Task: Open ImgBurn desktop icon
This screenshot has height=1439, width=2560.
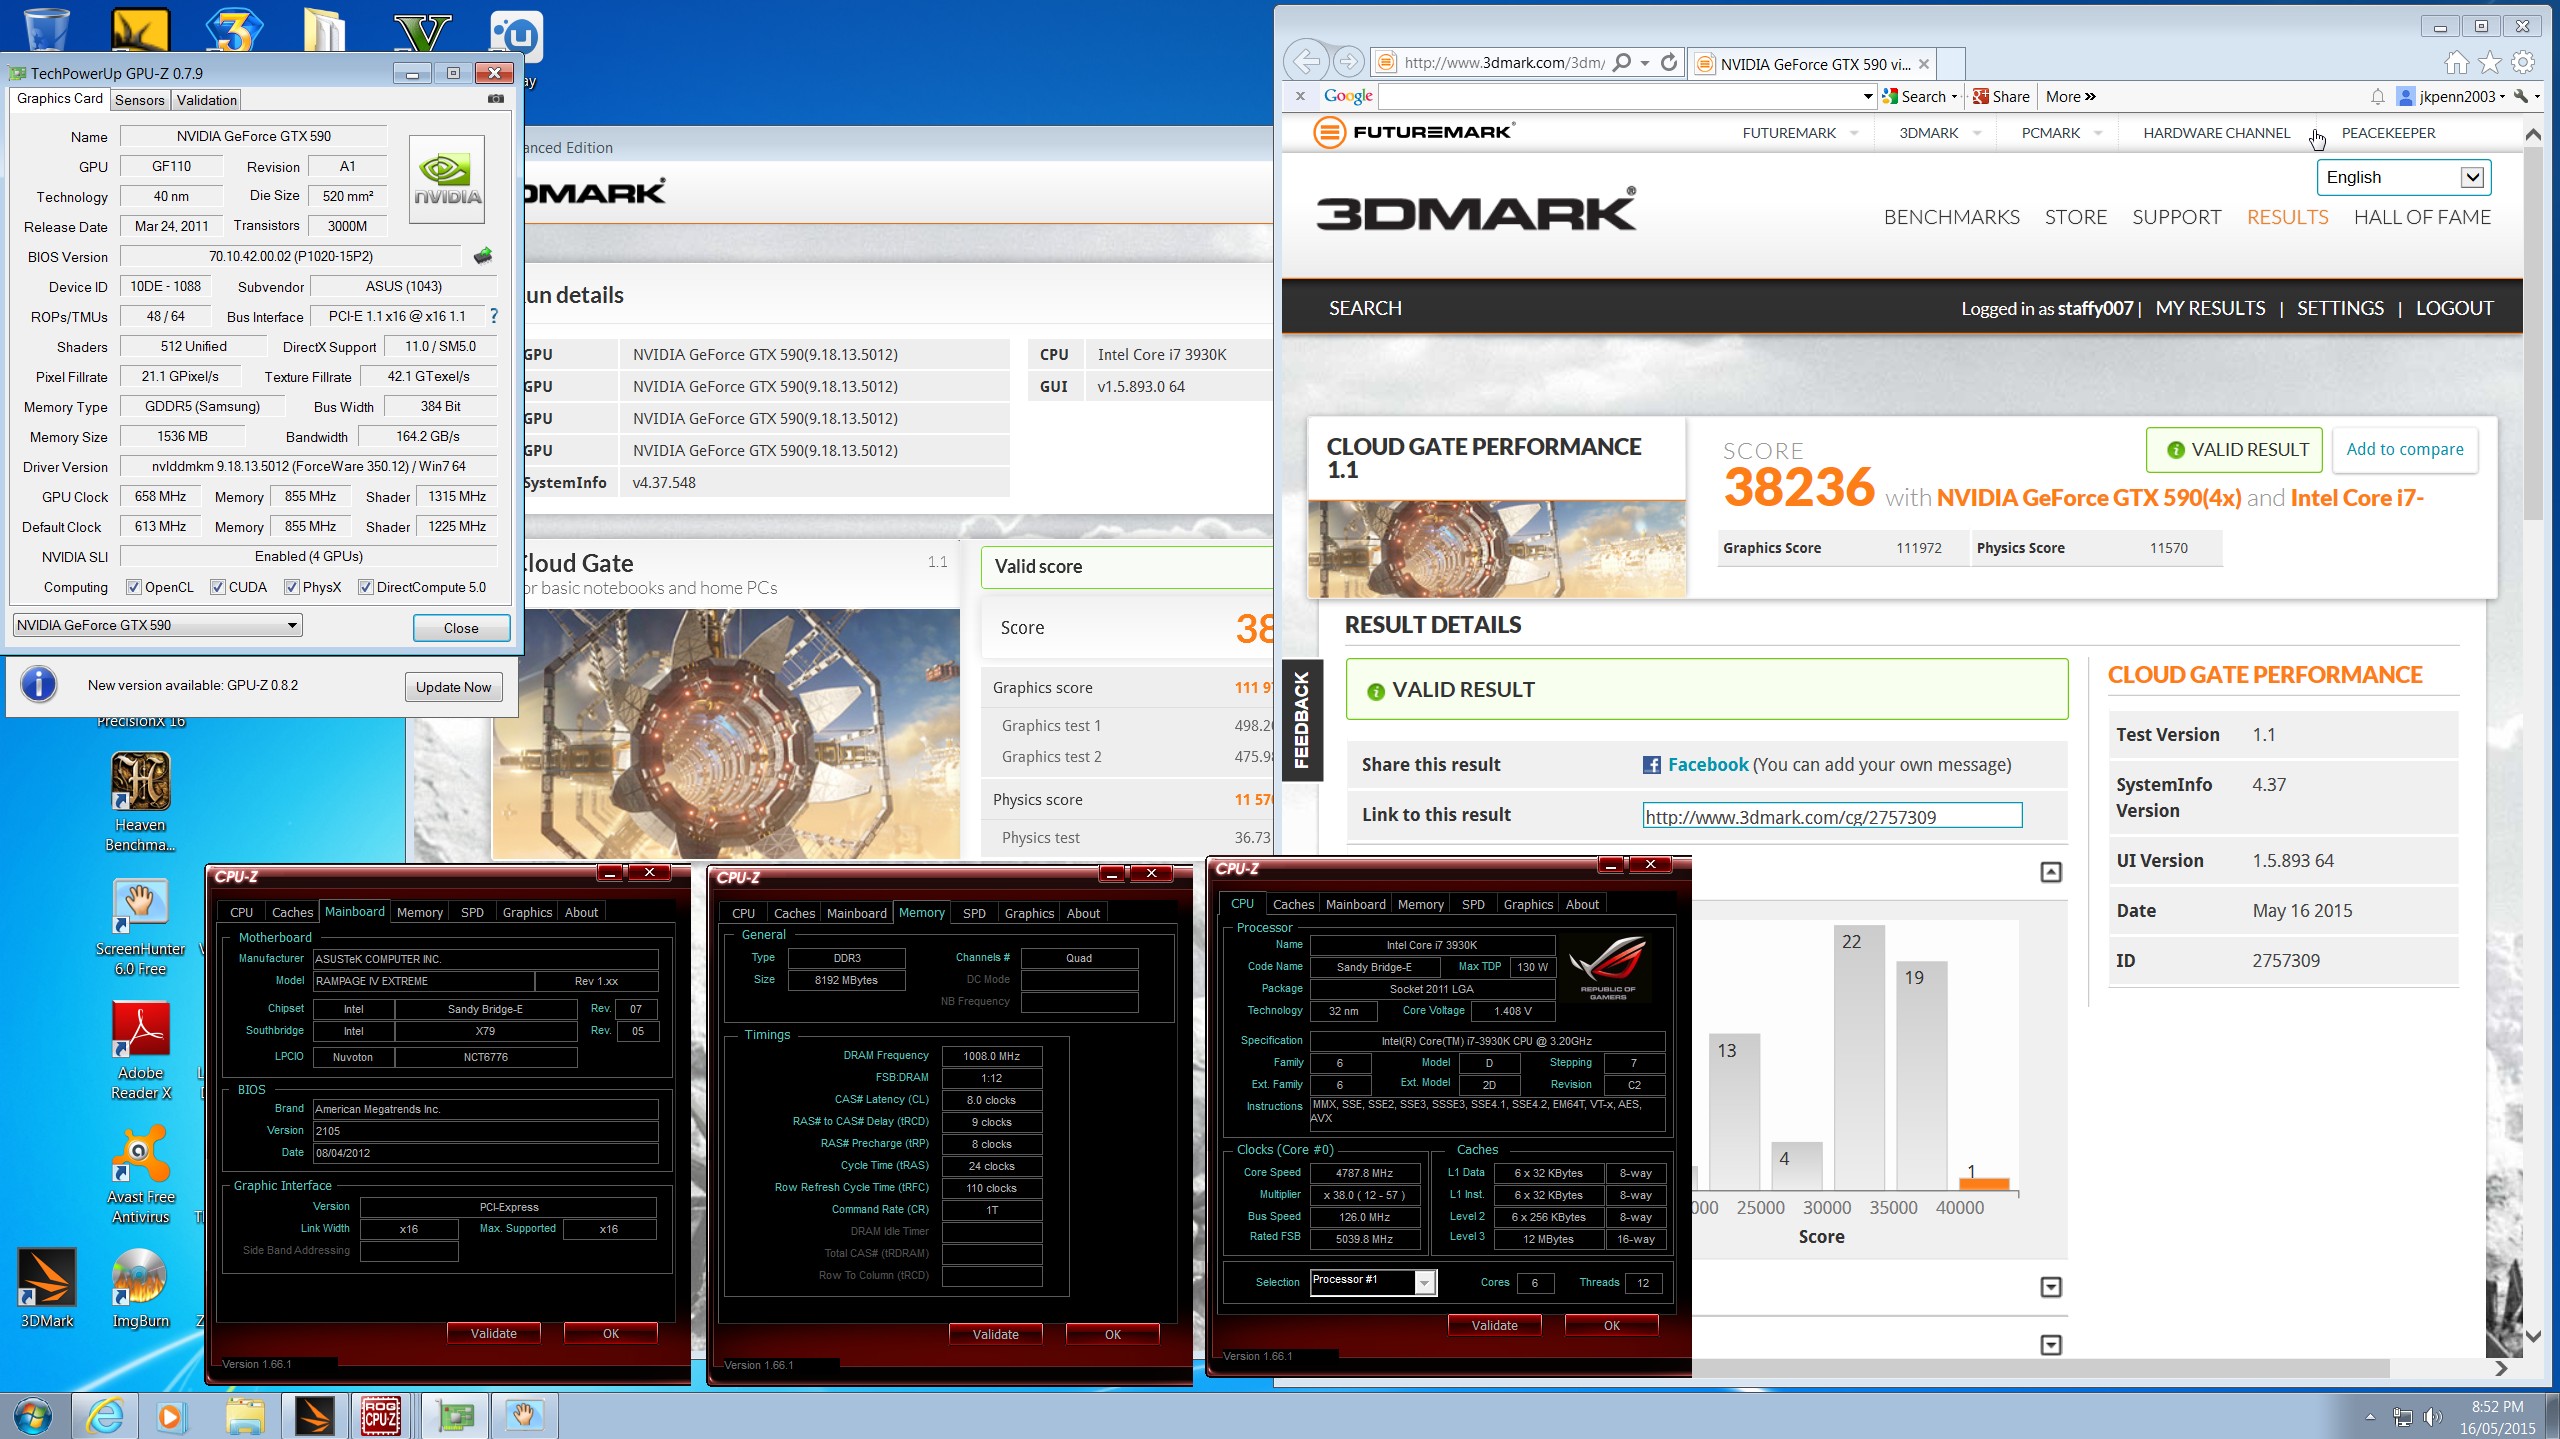Action: (x=140, y=1288)
